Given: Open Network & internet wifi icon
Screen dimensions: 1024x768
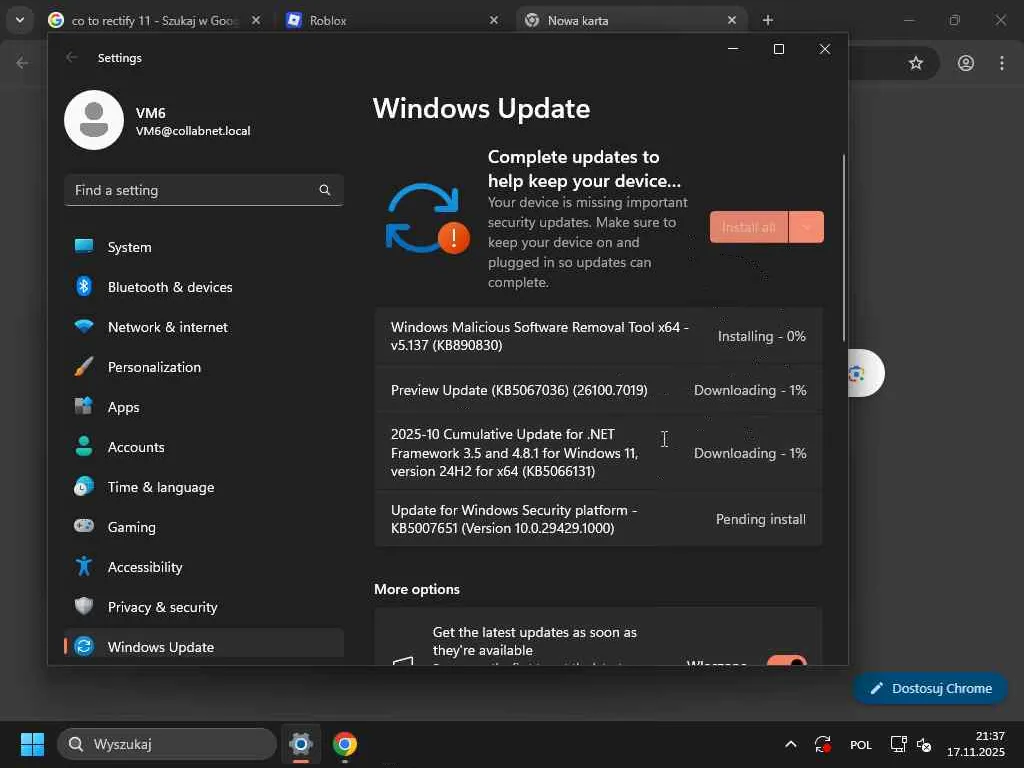Looking at the screenshot, I should click(84, 326).
